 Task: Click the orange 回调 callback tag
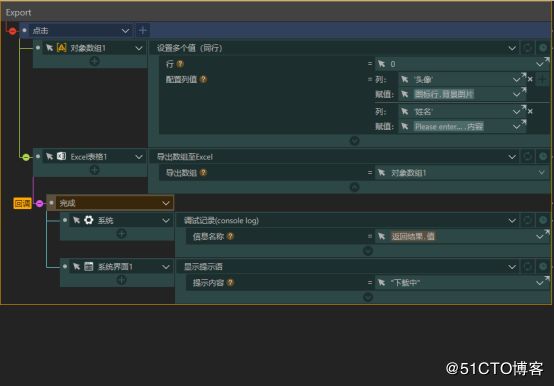(22, 203)
